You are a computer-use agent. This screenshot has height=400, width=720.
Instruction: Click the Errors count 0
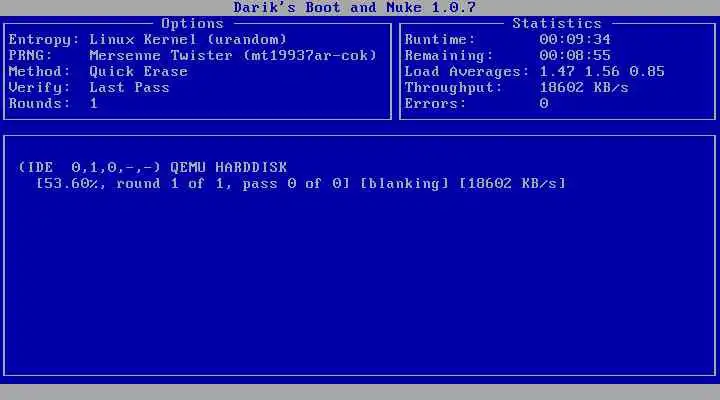[544, 103]
